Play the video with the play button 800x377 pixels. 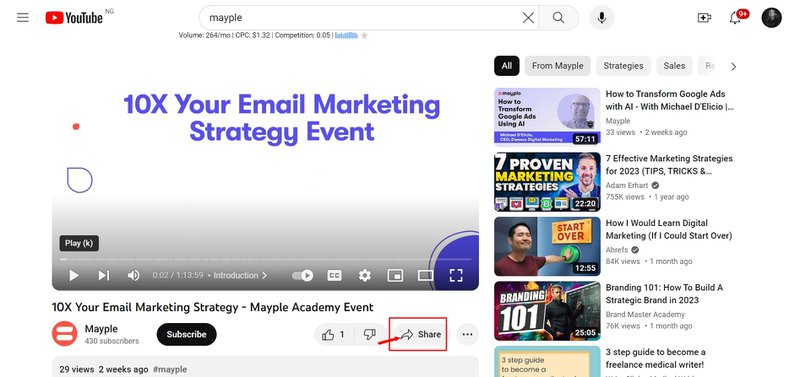73,275
